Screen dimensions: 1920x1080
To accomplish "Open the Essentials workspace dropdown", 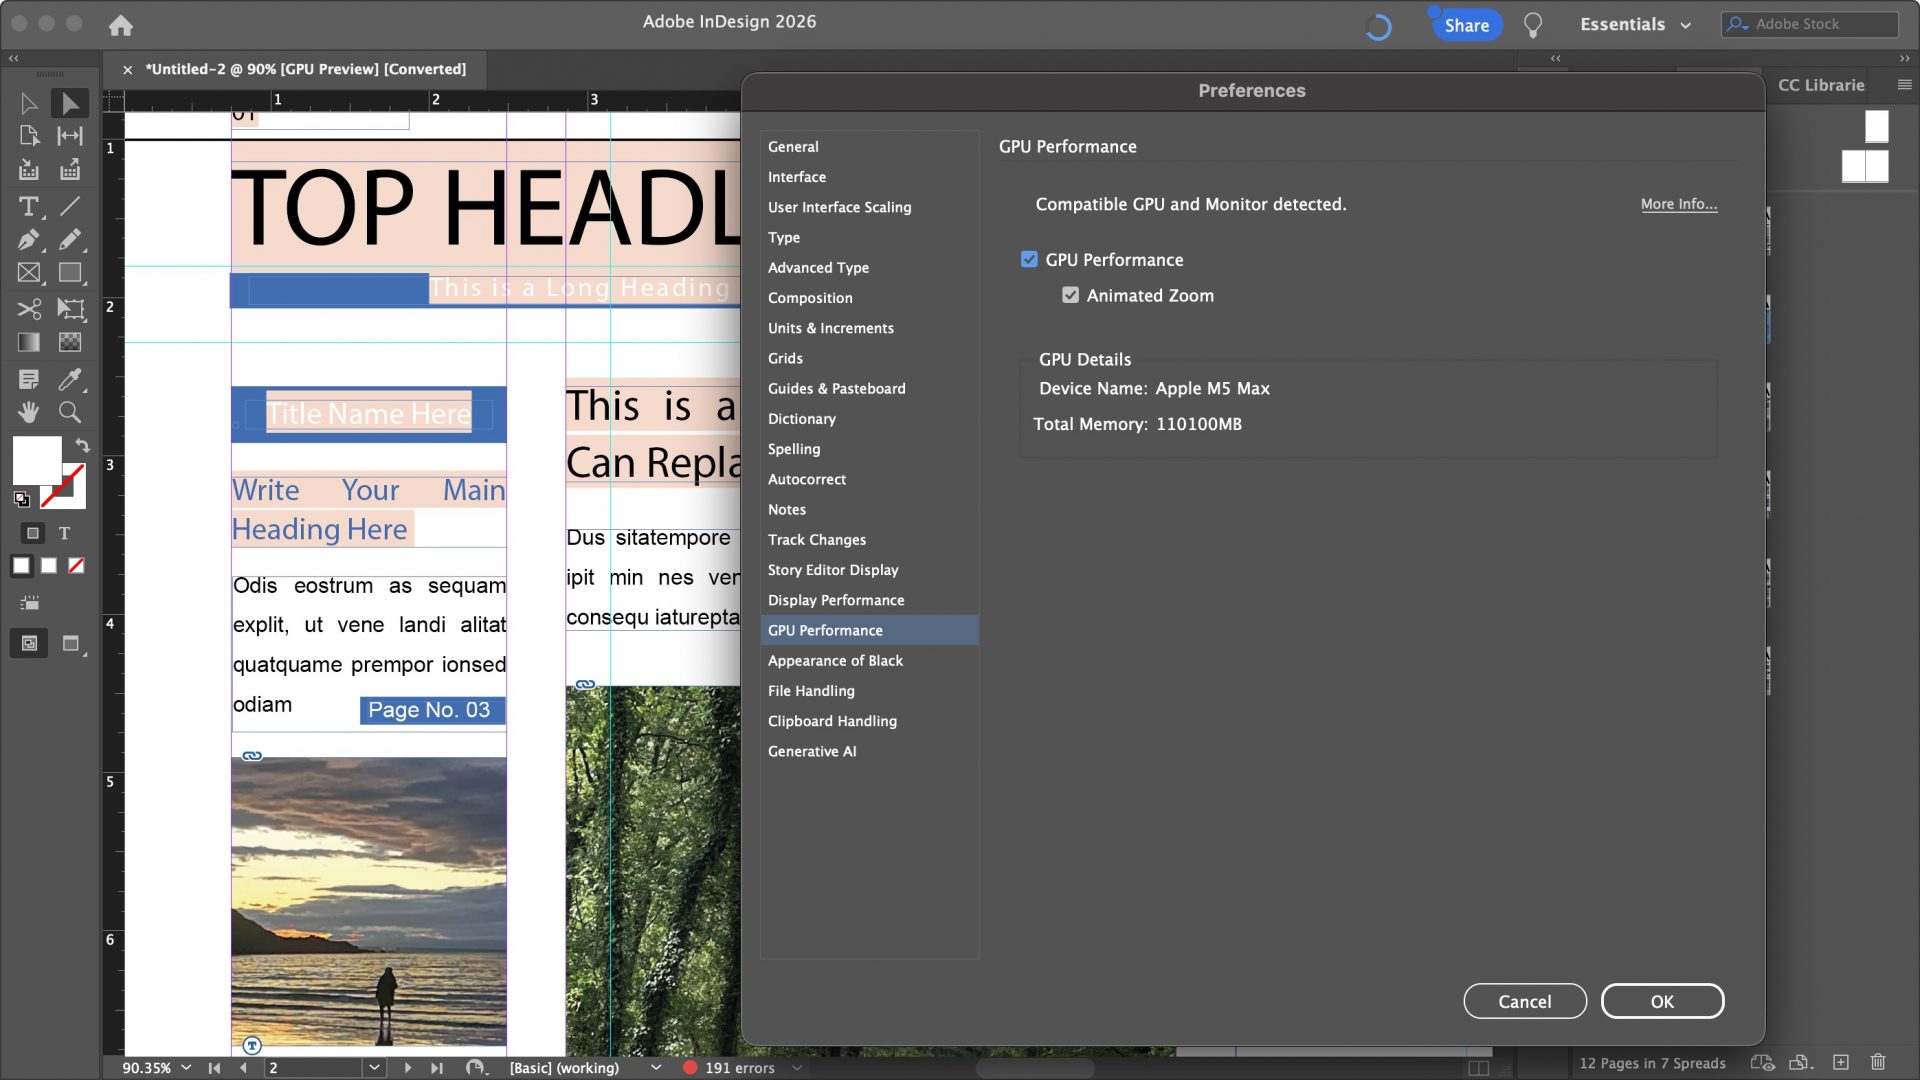I will point(1636,24).
